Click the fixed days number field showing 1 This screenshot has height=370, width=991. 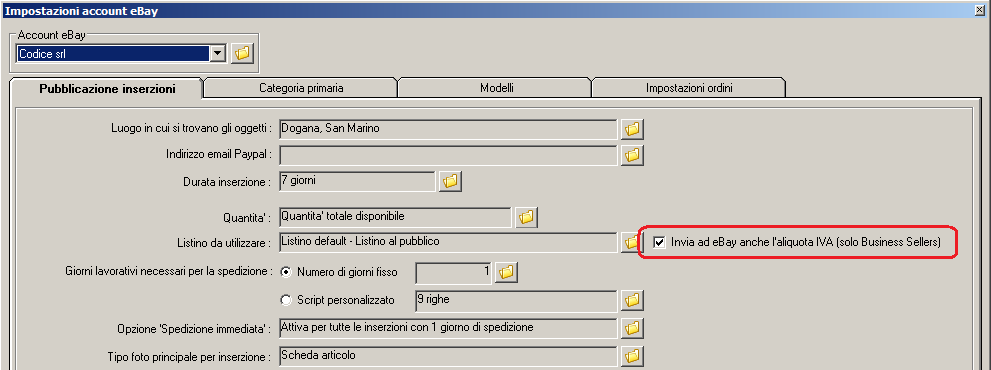tap(454, 273)
